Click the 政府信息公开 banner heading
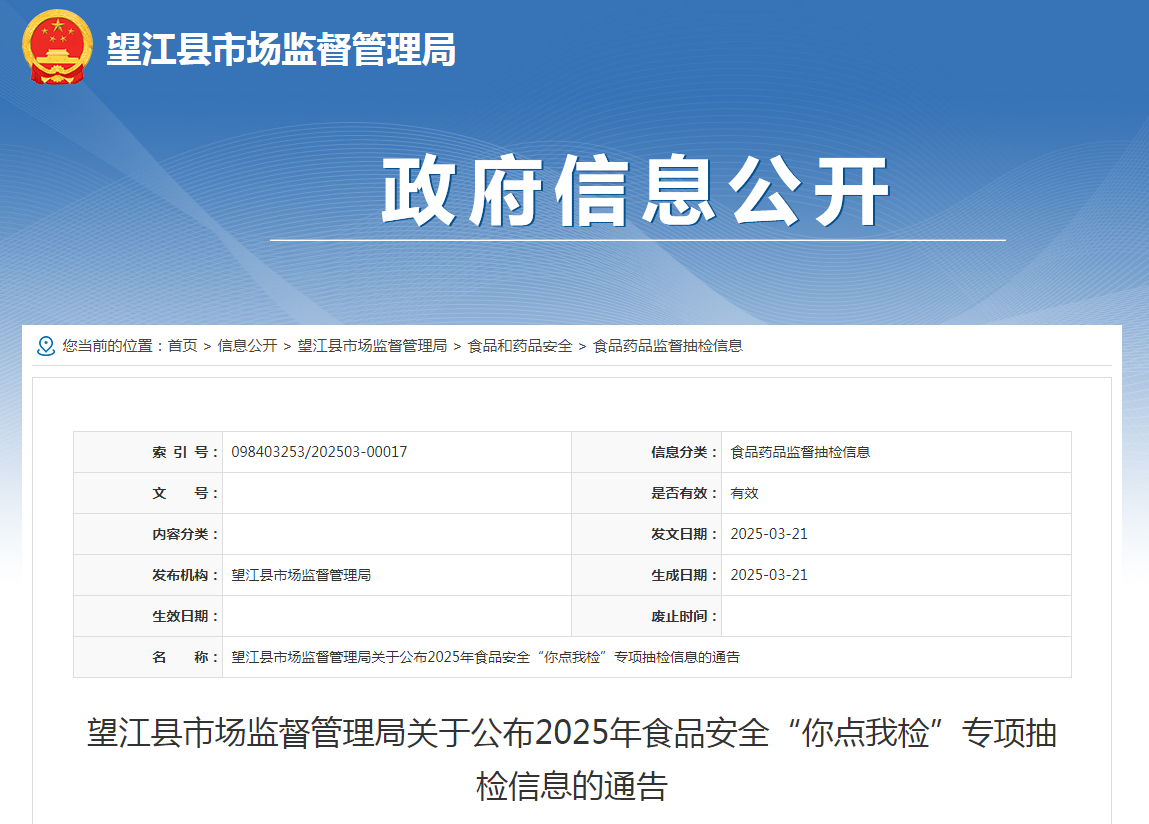The height and width of the screenshot is (824, 1149). [x=636, y=191]
